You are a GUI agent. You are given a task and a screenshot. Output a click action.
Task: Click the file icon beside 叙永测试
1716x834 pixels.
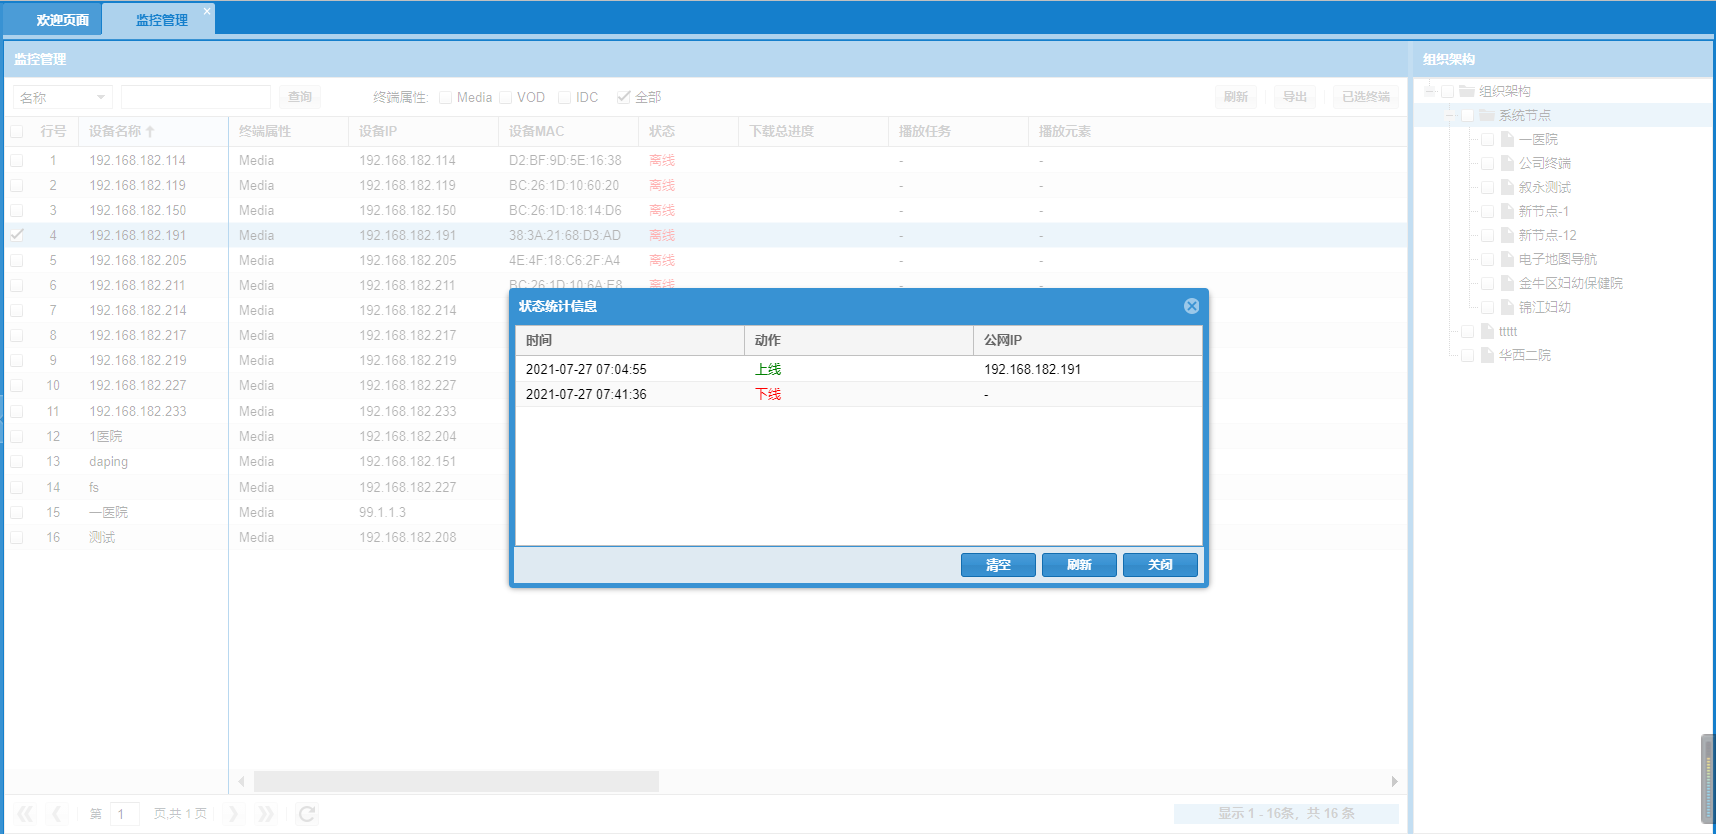tap(1507, 187)
